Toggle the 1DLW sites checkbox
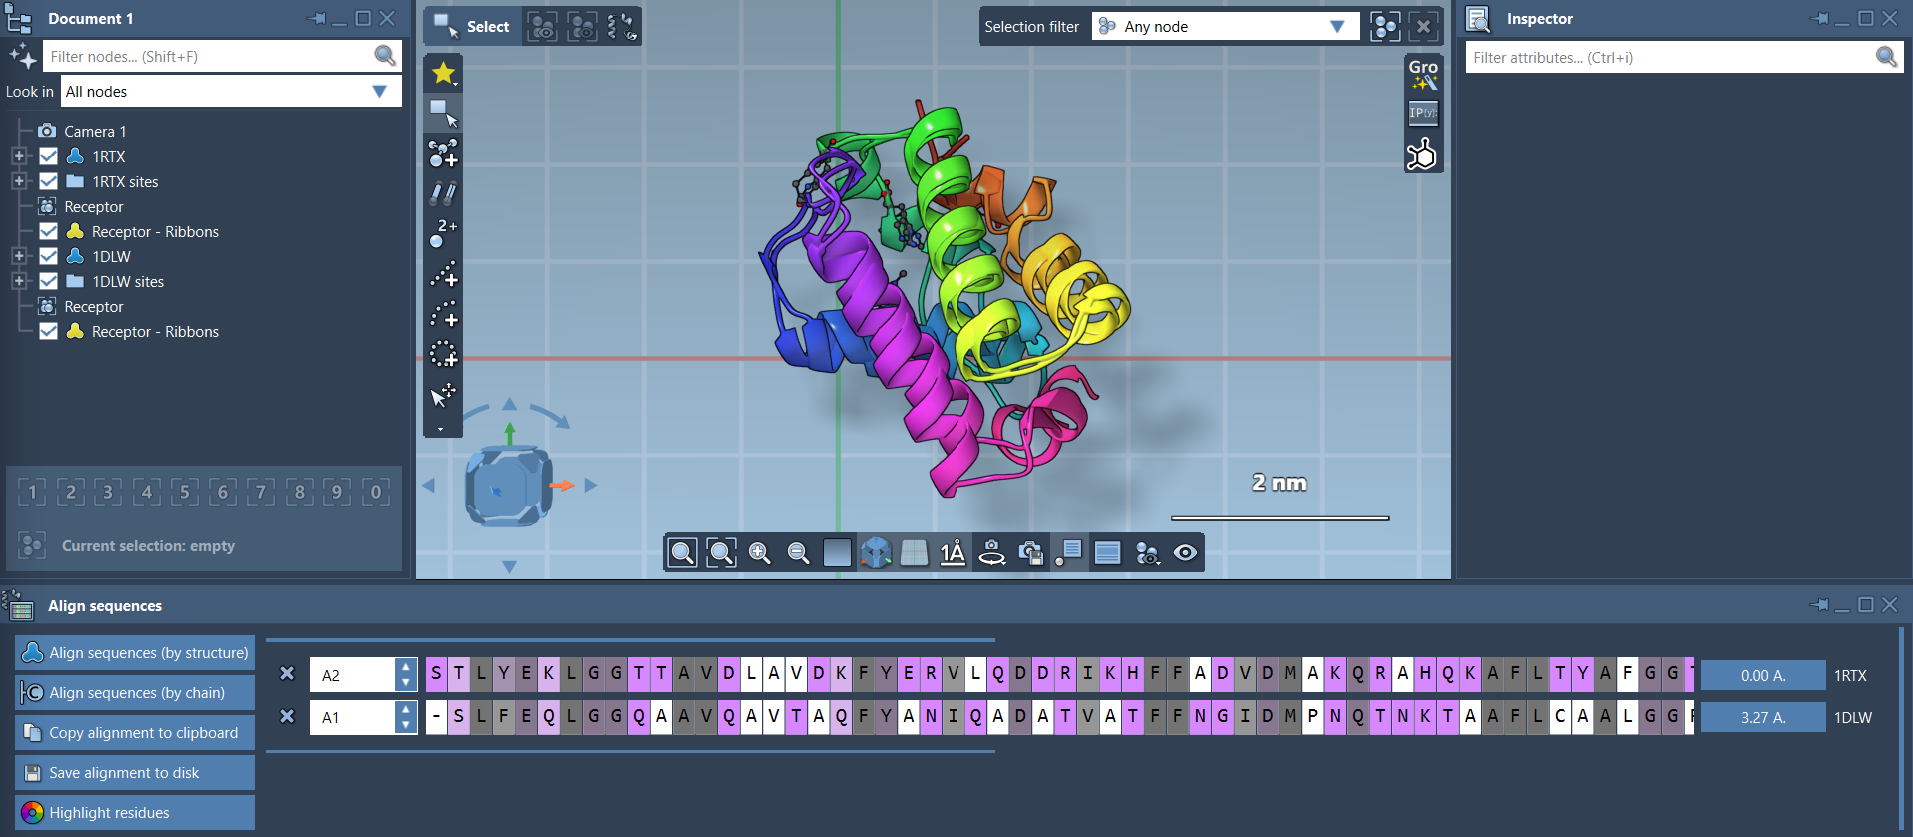Image resolution: width=1913 pixels, height=837 pixels. [x=48, y=281]
